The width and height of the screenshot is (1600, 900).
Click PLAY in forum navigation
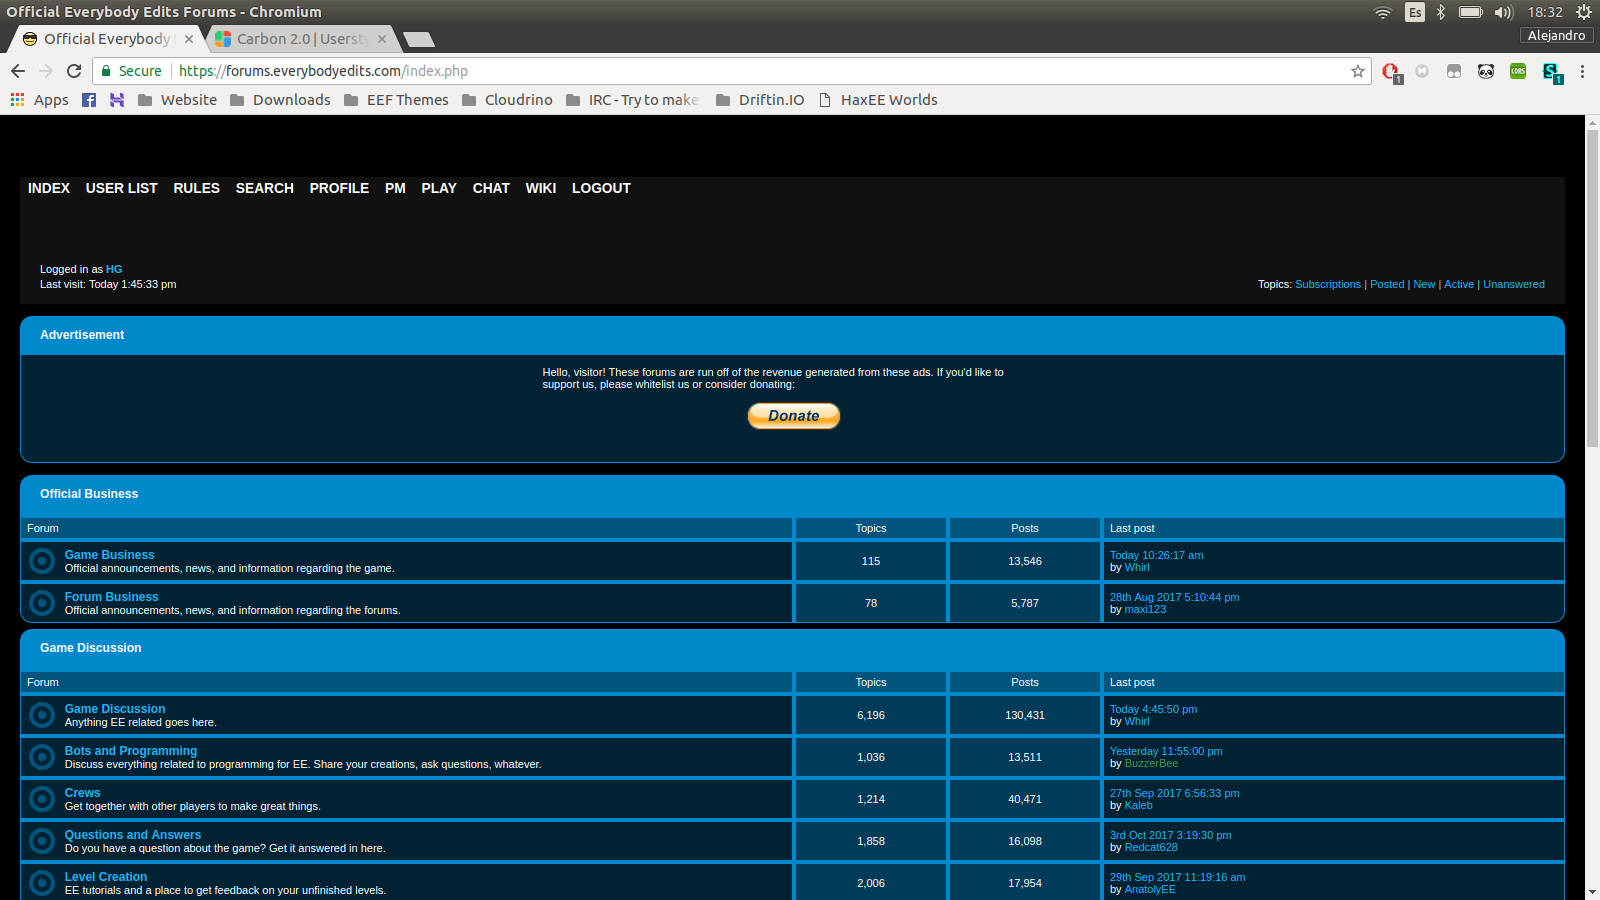tap(439, 188)
